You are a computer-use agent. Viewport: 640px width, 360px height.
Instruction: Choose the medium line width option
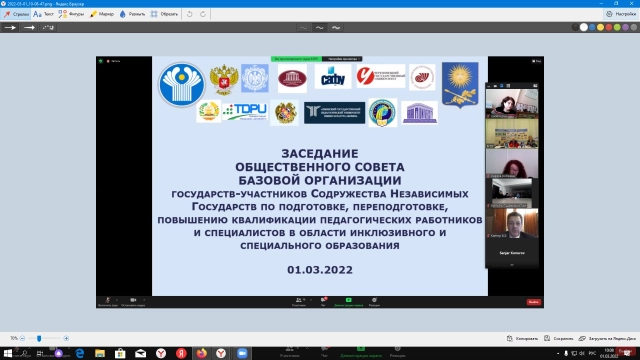pos(320,27)
